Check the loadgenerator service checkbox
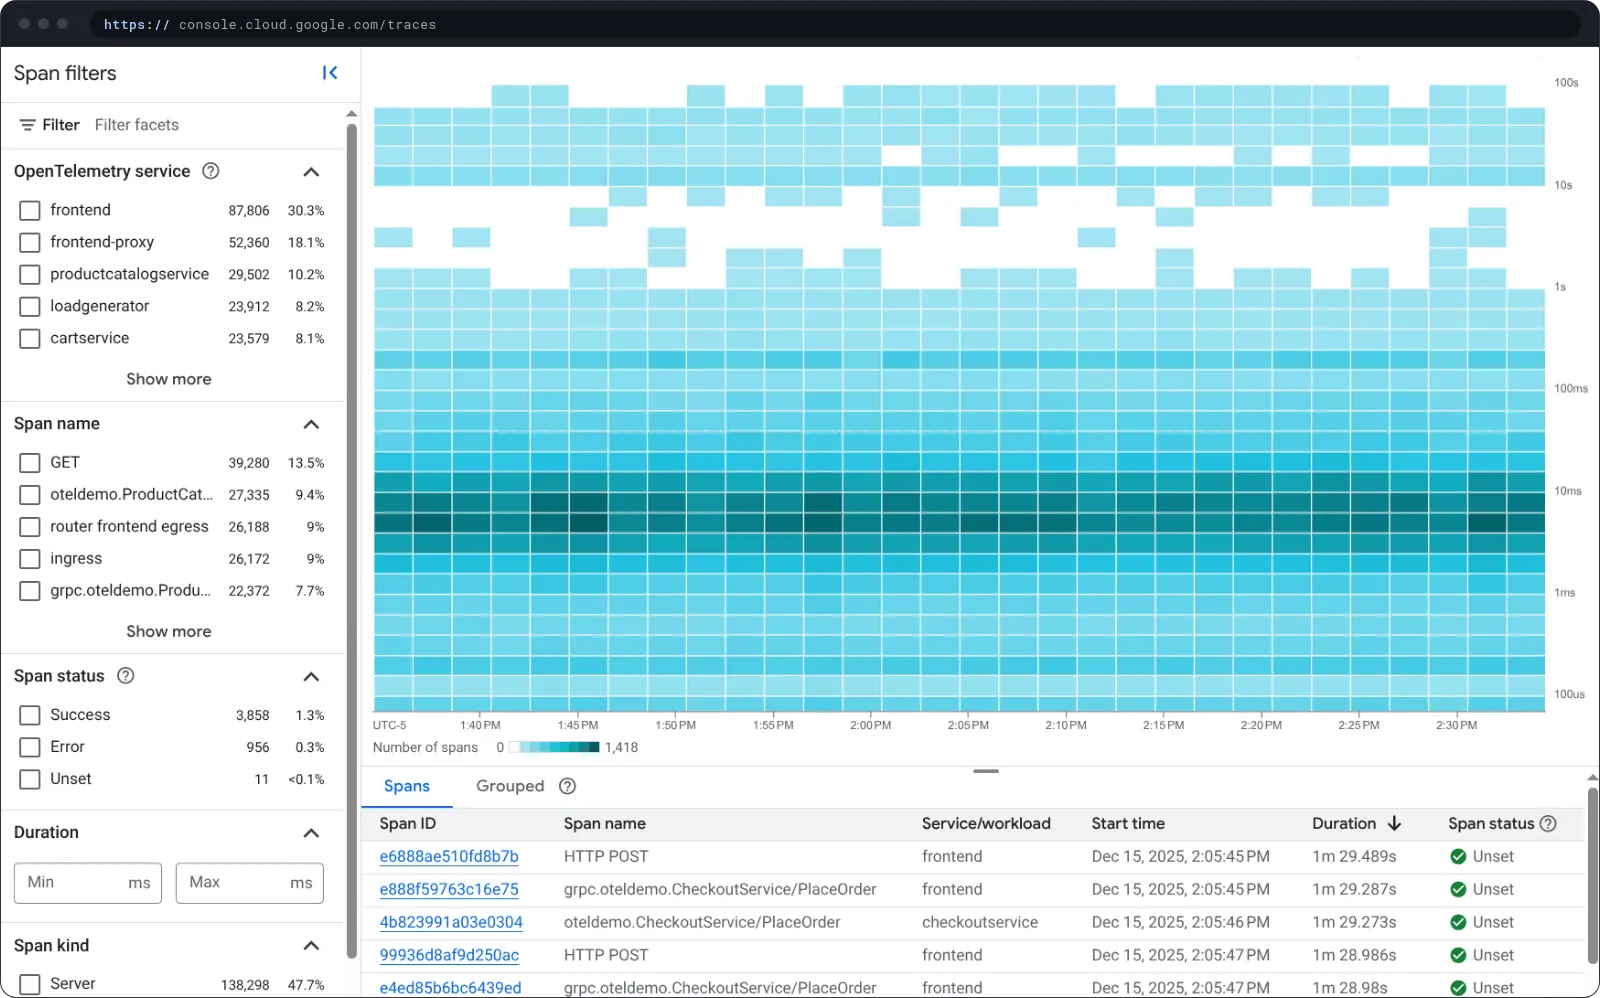The image size is (1600, 998). point(30,307)
